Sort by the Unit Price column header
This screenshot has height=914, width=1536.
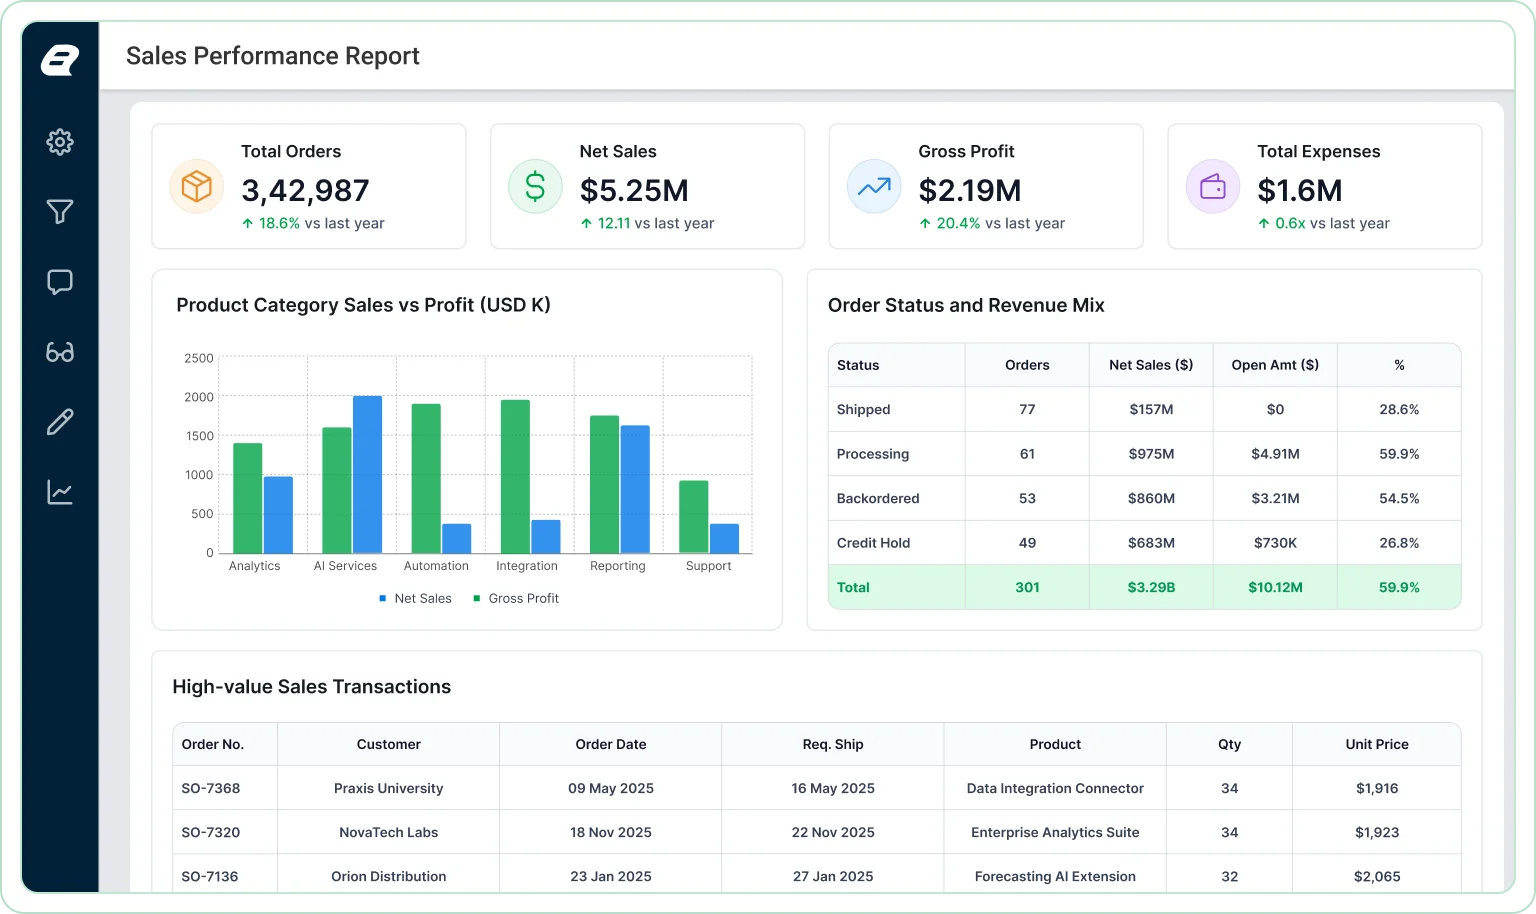[1377, 744]
